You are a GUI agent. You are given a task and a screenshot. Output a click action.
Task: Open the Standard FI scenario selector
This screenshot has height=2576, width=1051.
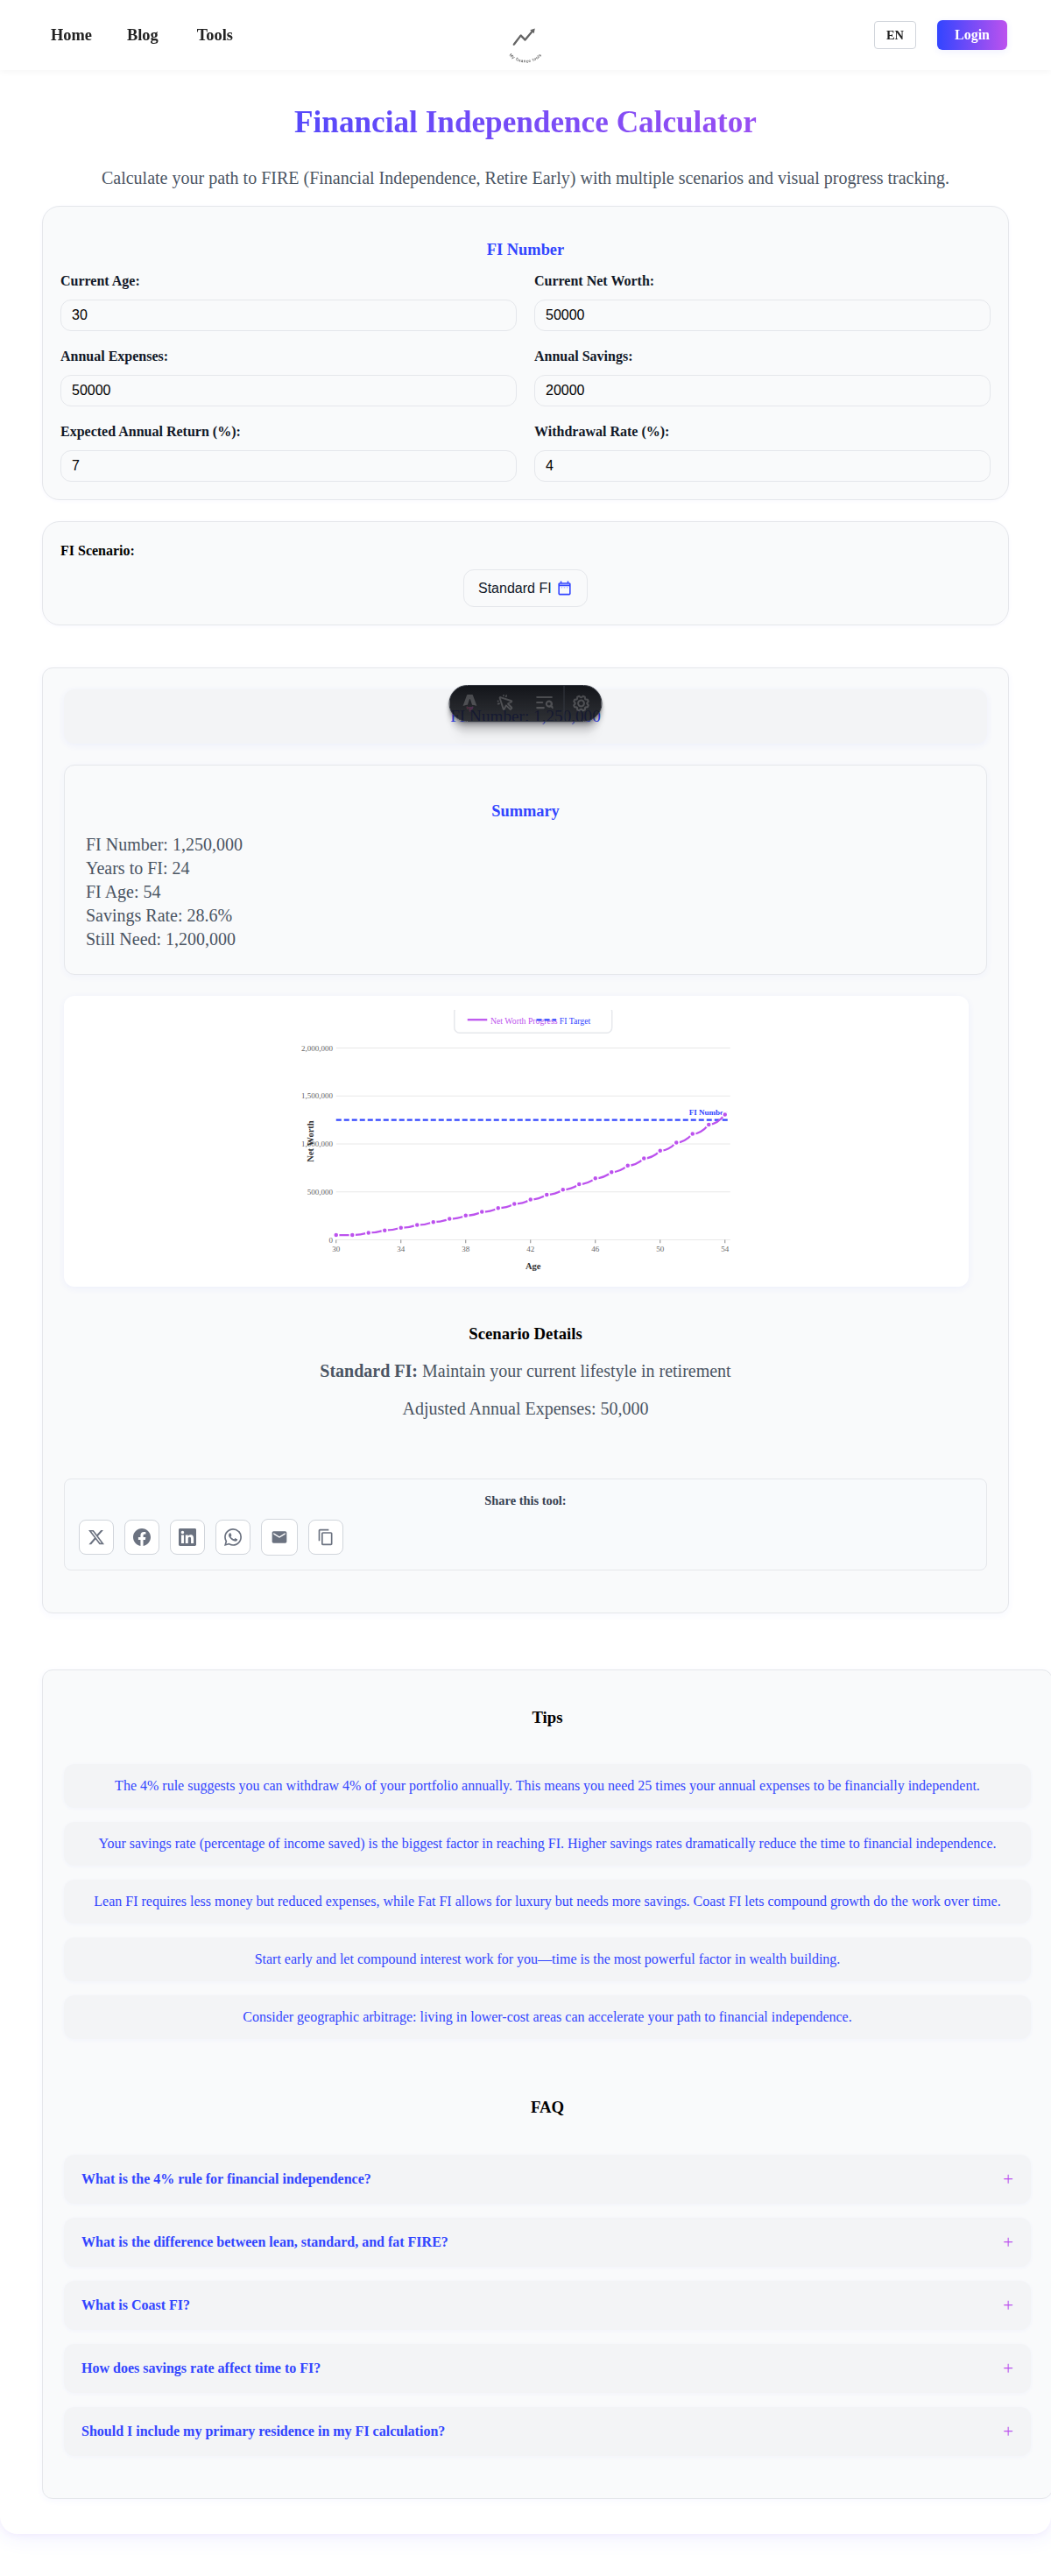[x=525, y=588]
